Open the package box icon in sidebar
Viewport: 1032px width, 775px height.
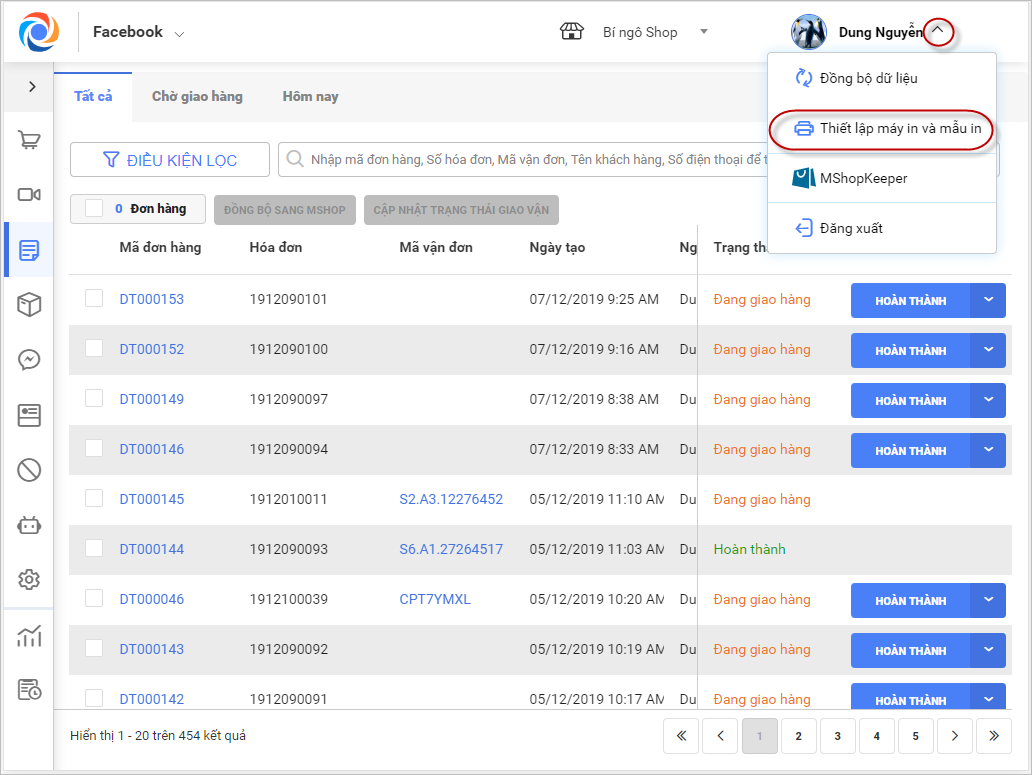coord(29,305)
